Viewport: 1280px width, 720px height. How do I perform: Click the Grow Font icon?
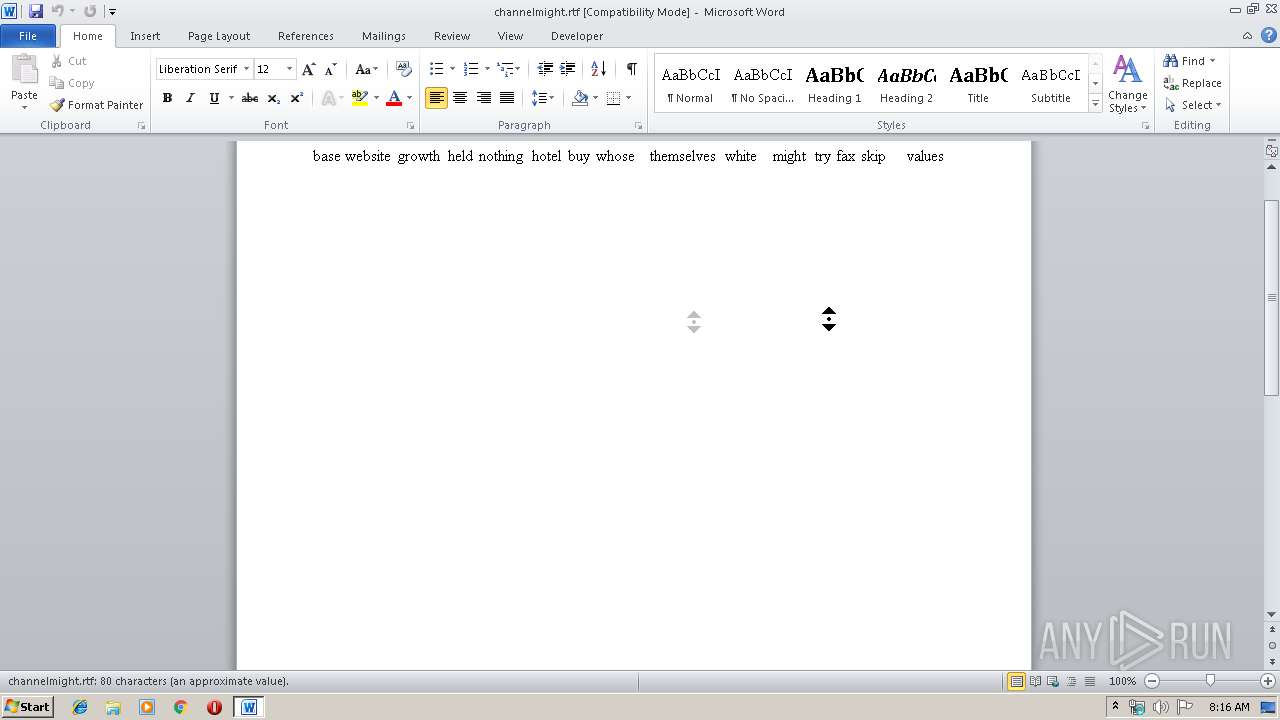pos(309,69)
